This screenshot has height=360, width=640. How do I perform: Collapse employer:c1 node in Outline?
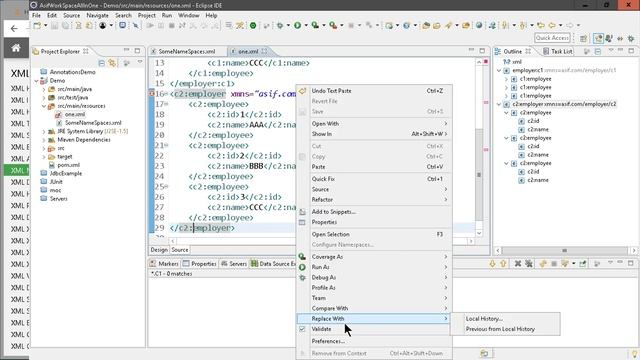pyautogui.click(x=499, y=71)
